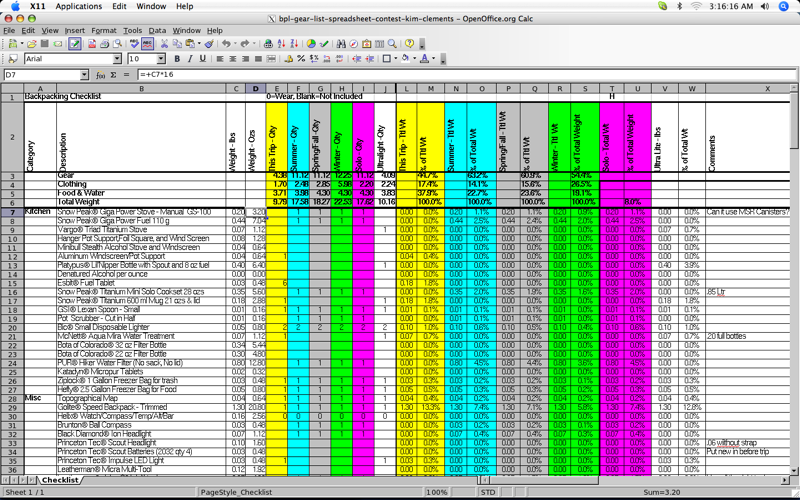Cut the selection with the scissors icon
The image size is (800, 500).
(x=164, y=44)
